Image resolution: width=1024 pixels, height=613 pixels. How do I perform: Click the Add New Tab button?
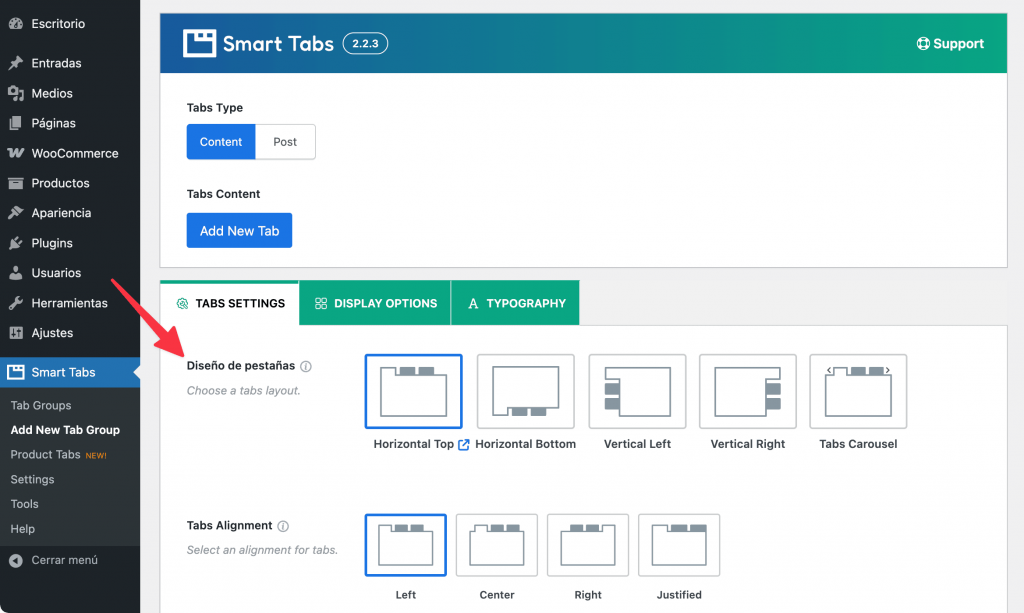[x=239, y=230]
